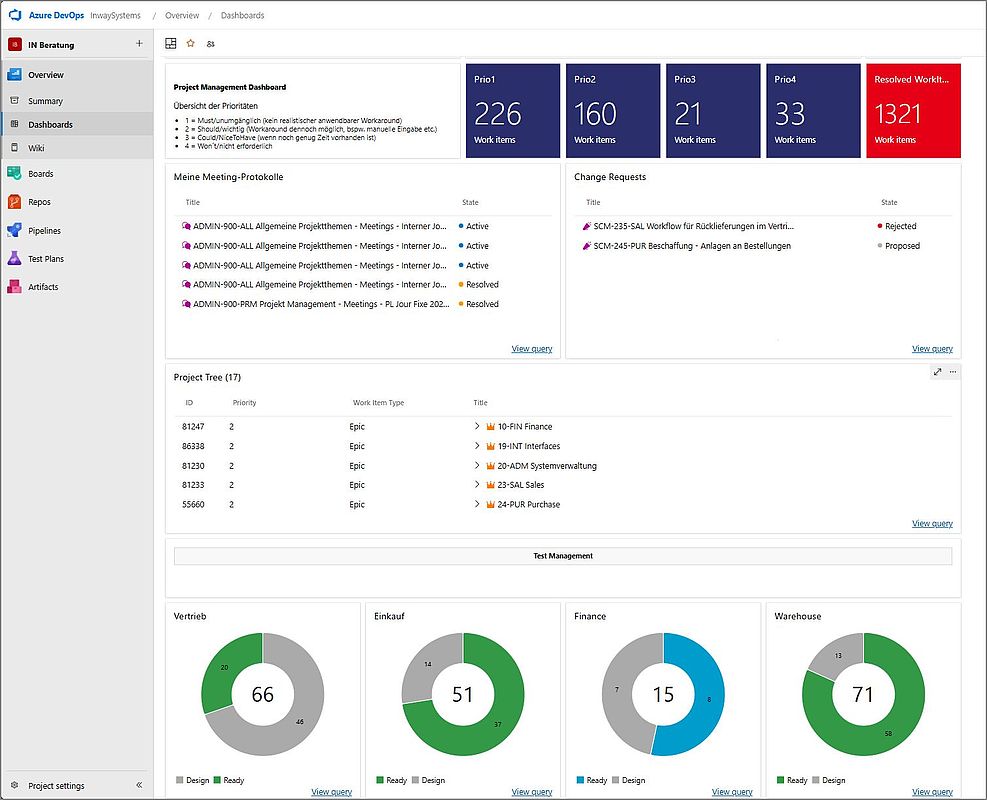Screen dimensions: 987x800
Task: Open View query link under Change Requests
Action: click(932, 349)
